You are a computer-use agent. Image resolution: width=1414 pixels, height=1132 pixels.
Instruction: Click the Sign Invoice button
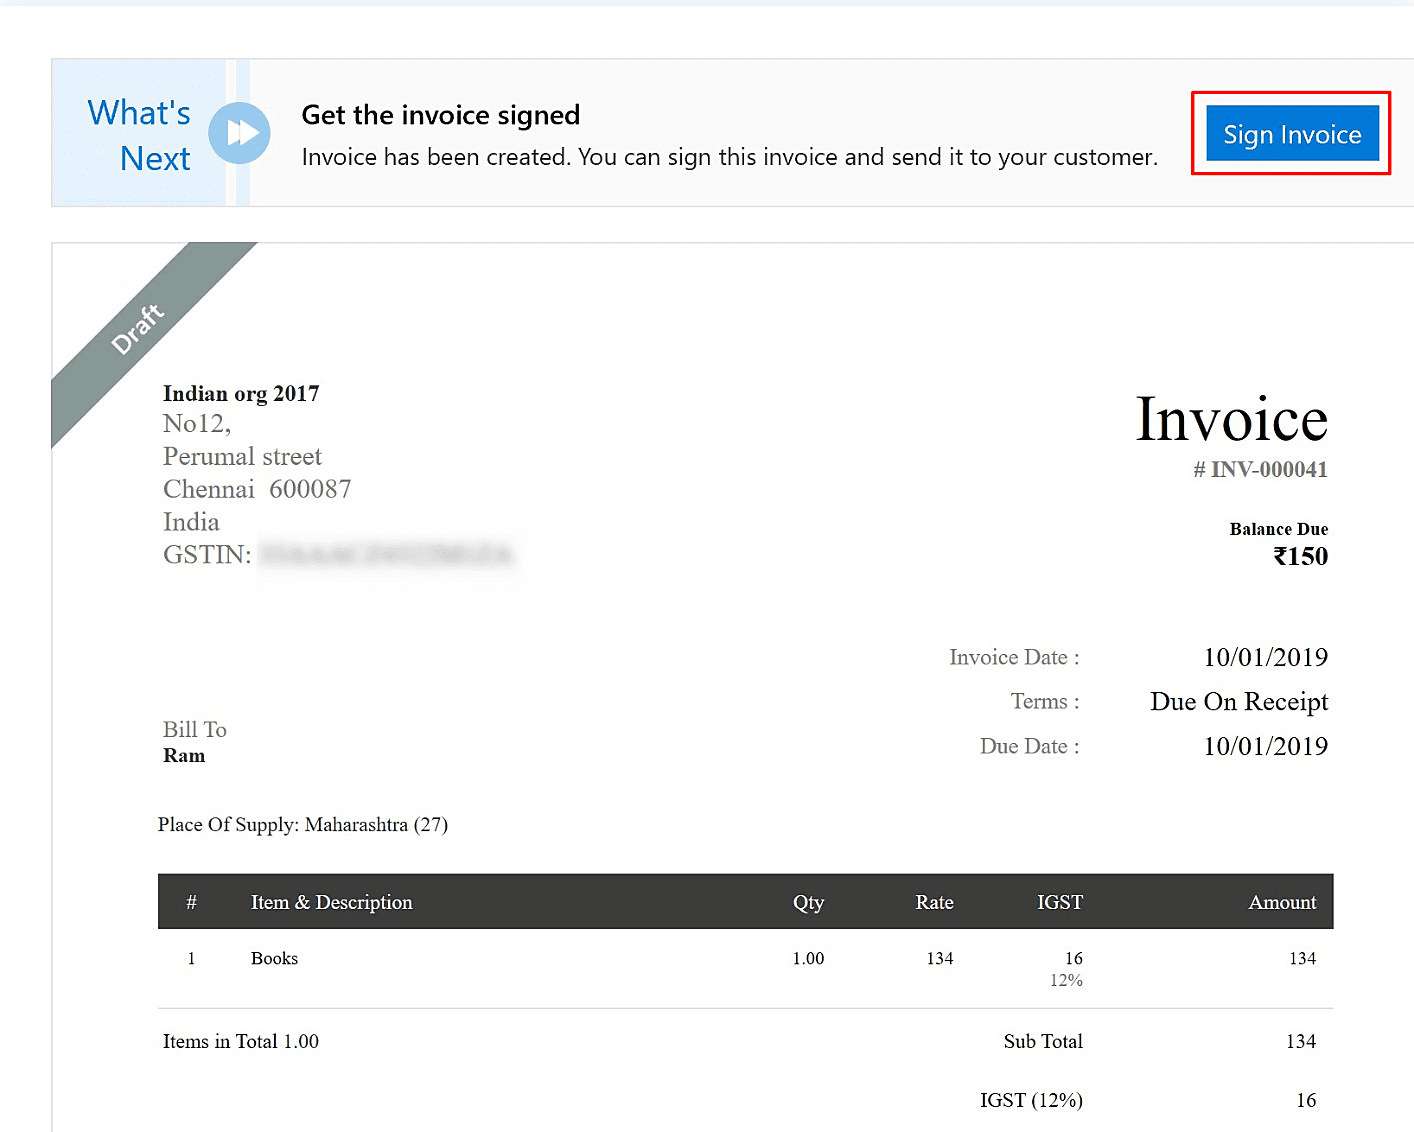[1291, 133]
